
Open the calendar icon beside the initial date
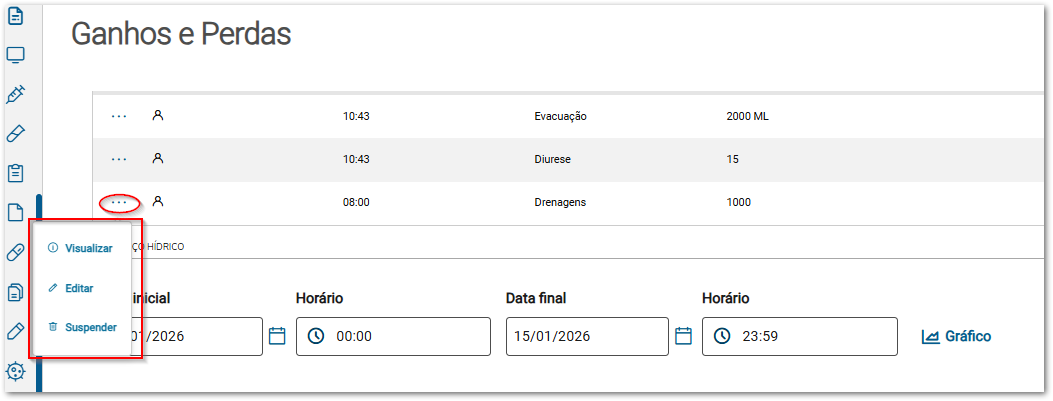click(278, 336)
